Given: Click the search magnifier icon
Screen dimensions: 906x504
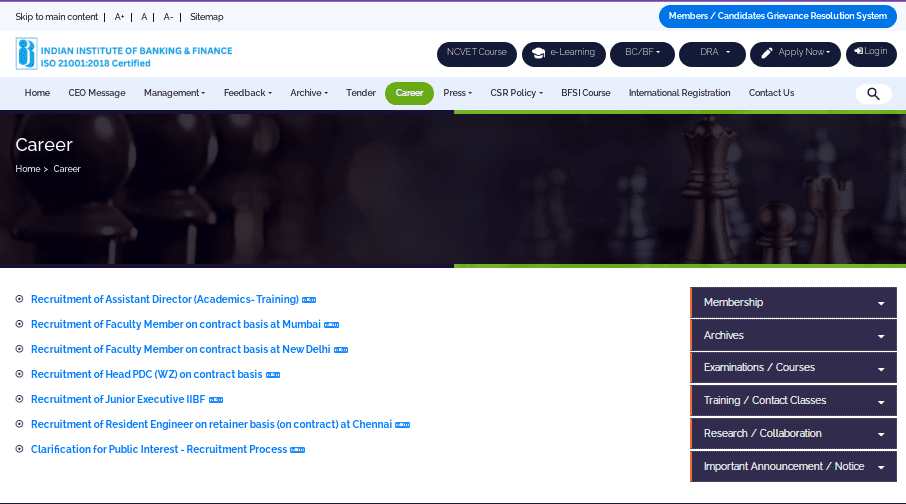Looking at the screenshot, I should 873,94.
